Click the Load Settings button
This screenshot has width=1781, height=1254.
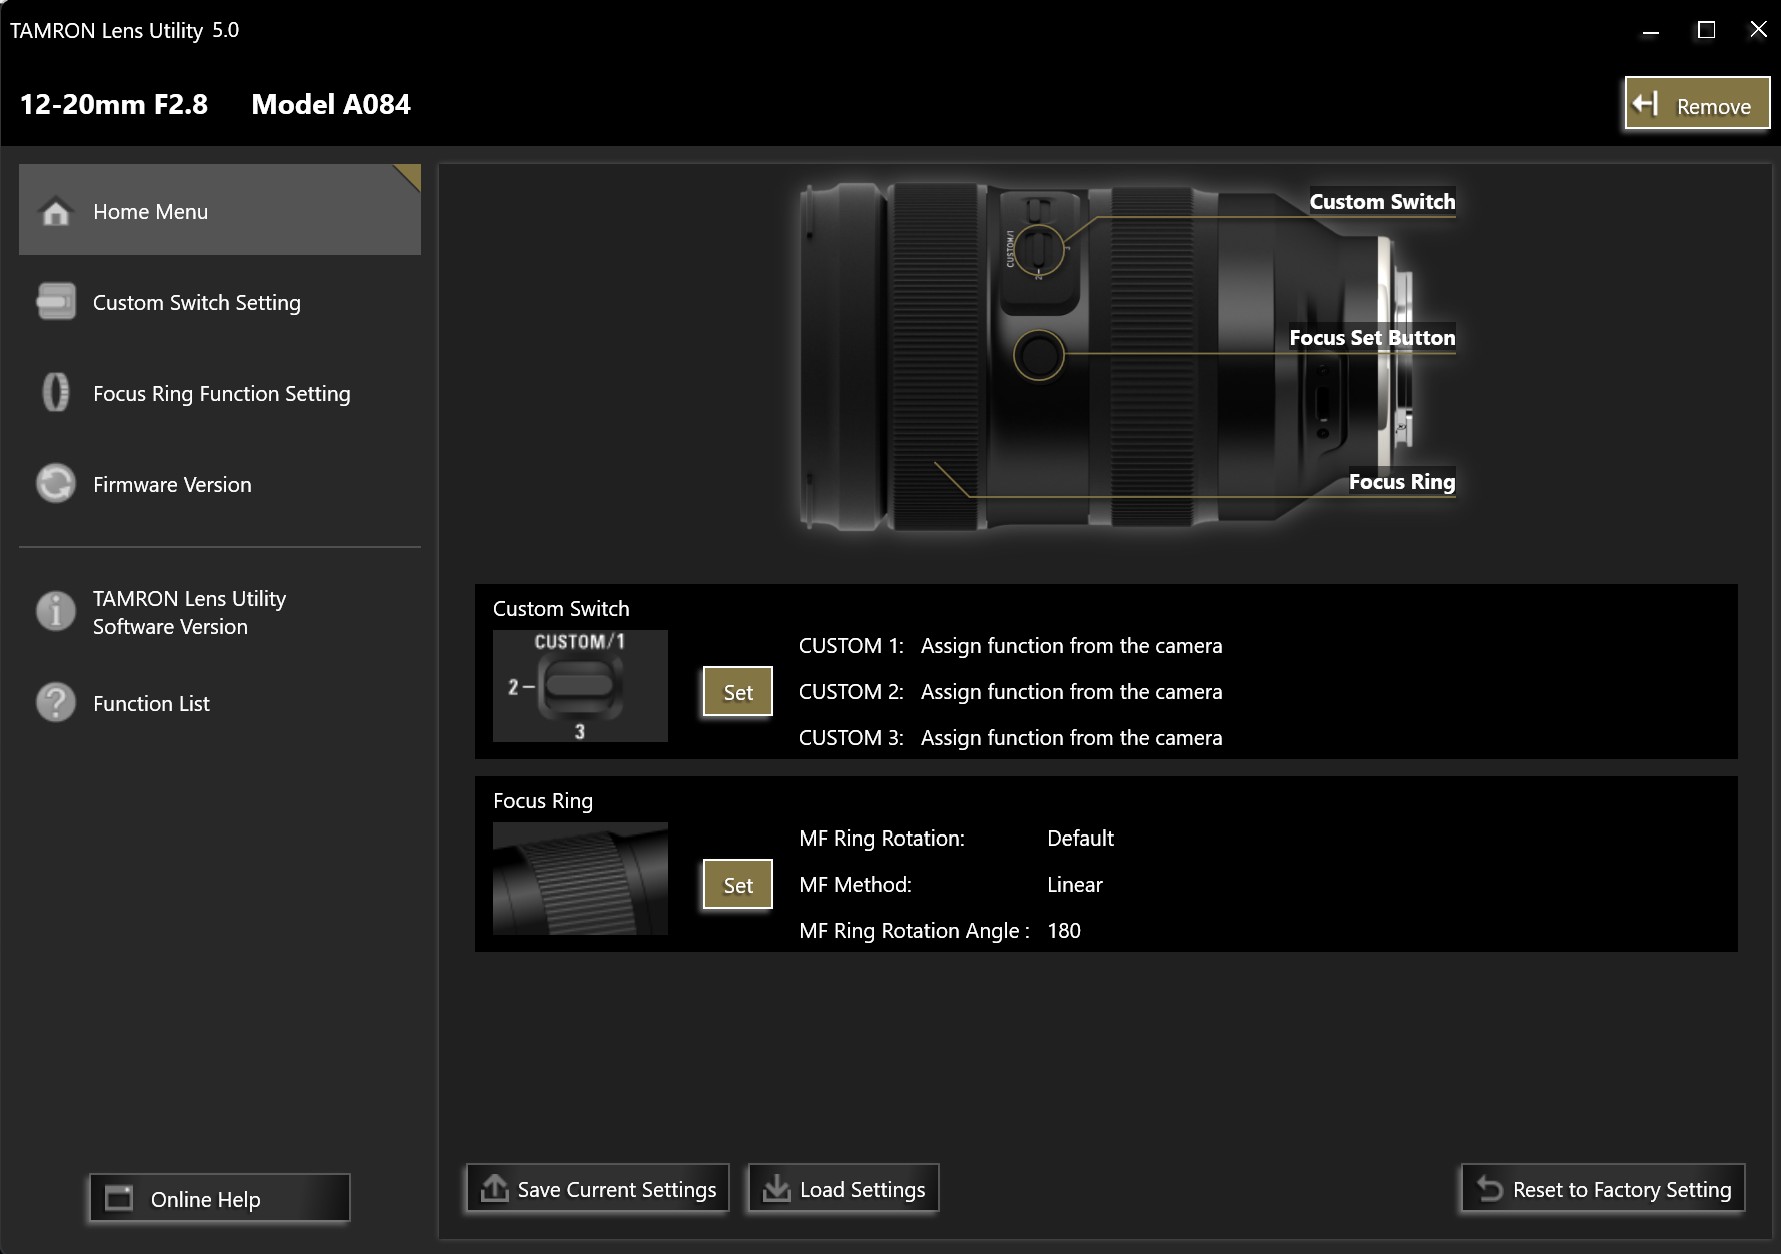tap(844, 1189)
